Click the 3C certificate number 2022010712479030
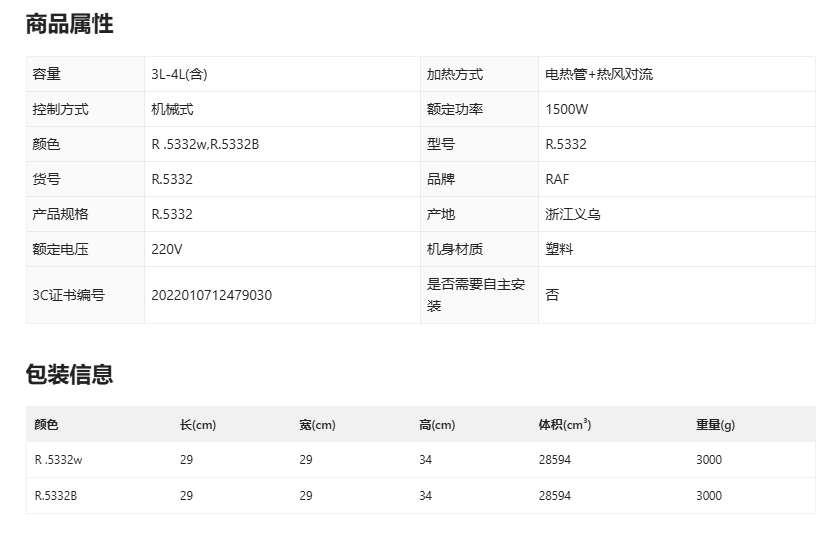833x541 pixels. [211, 295]
